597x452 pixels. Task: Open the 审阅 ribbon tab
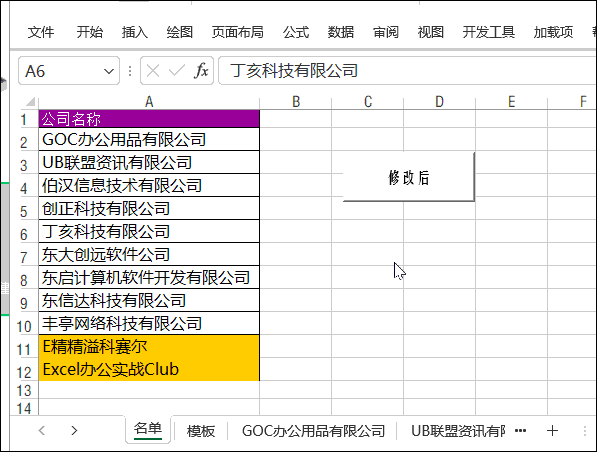click(386, 32)
